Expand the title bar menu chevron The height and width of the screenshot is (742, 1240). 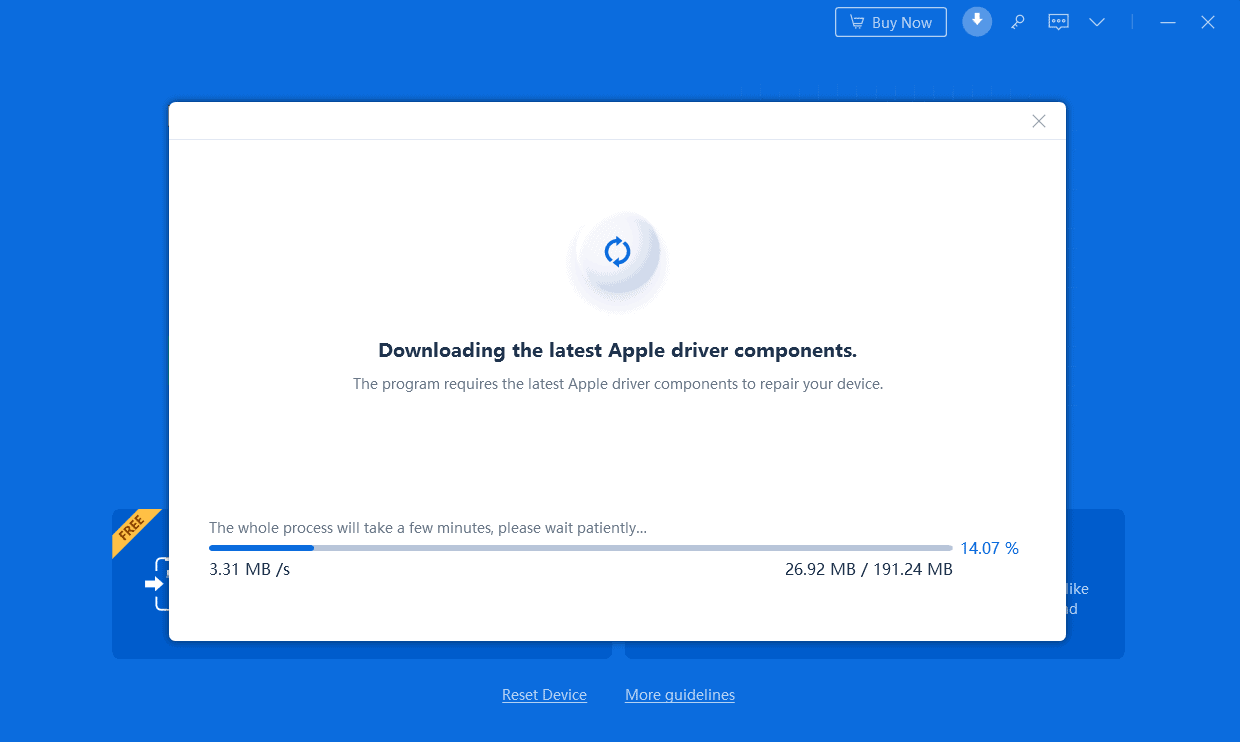tap(1097, 22)
